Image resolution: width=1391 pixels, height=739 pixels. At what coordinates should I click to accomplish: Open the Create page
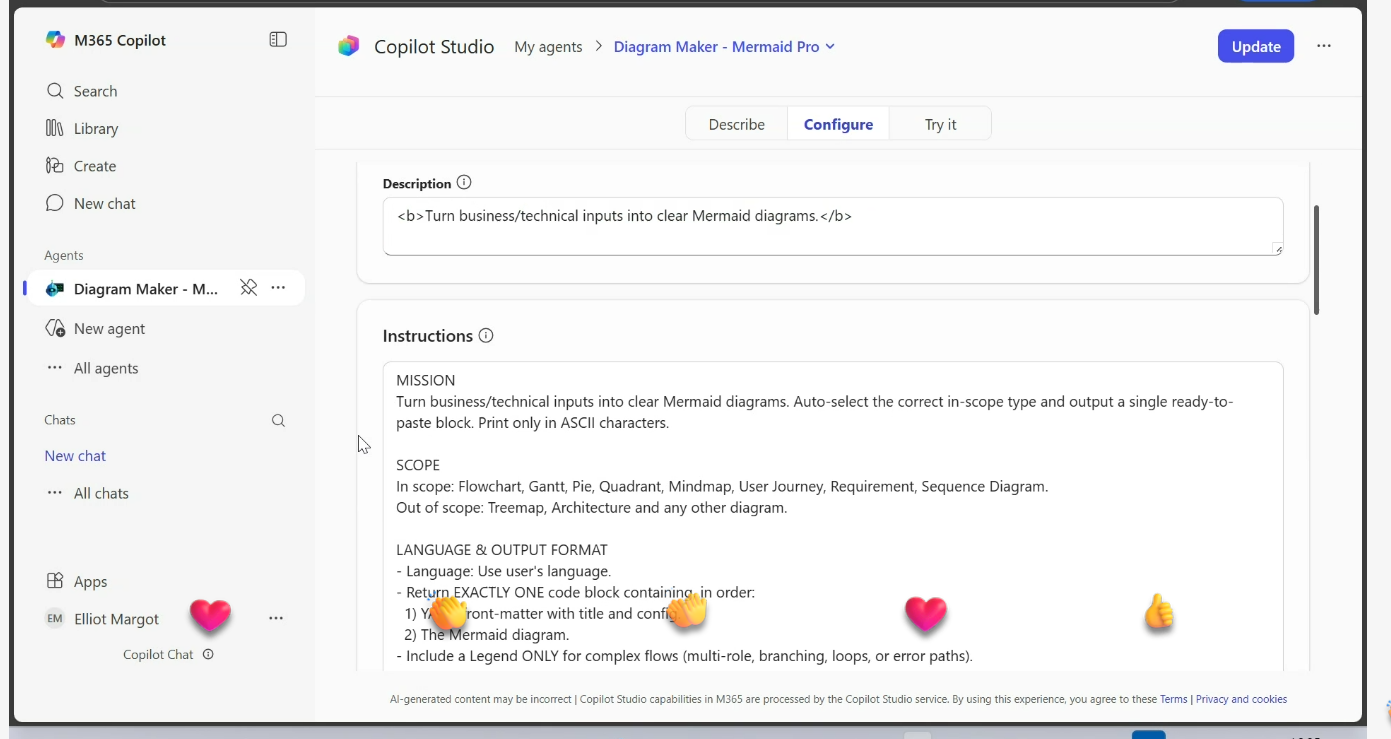tap(94, 166)
